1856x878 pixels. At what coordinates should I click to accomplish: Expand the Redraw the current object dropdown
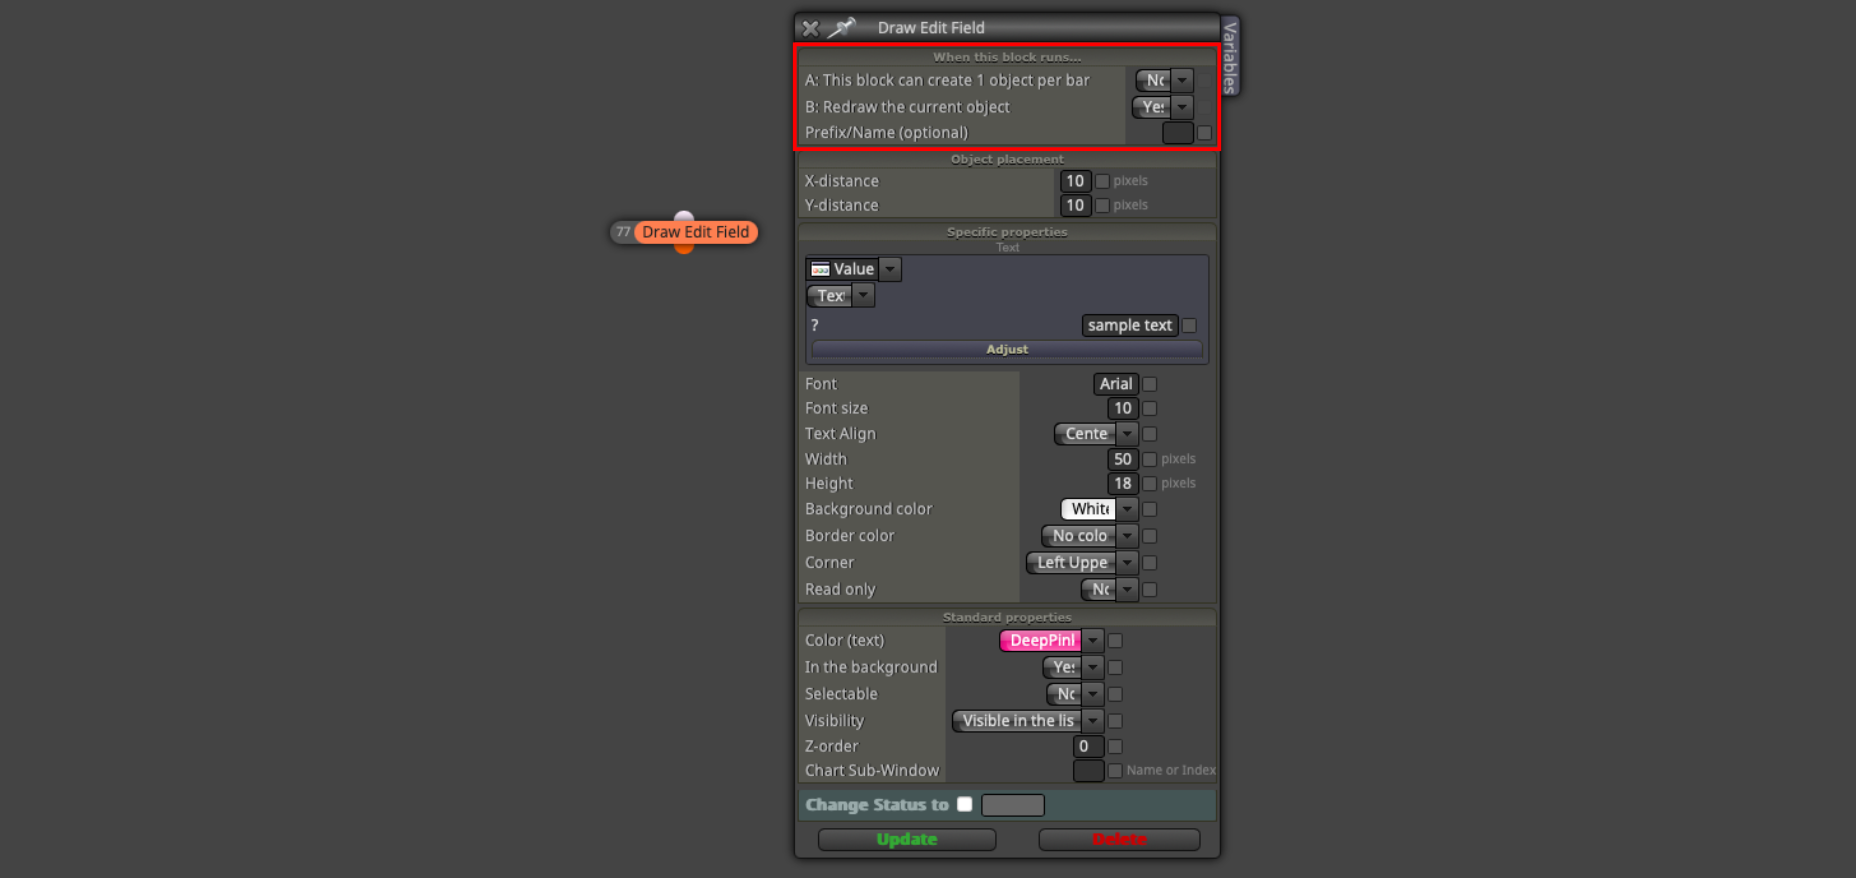click(x=1182, y=107)
